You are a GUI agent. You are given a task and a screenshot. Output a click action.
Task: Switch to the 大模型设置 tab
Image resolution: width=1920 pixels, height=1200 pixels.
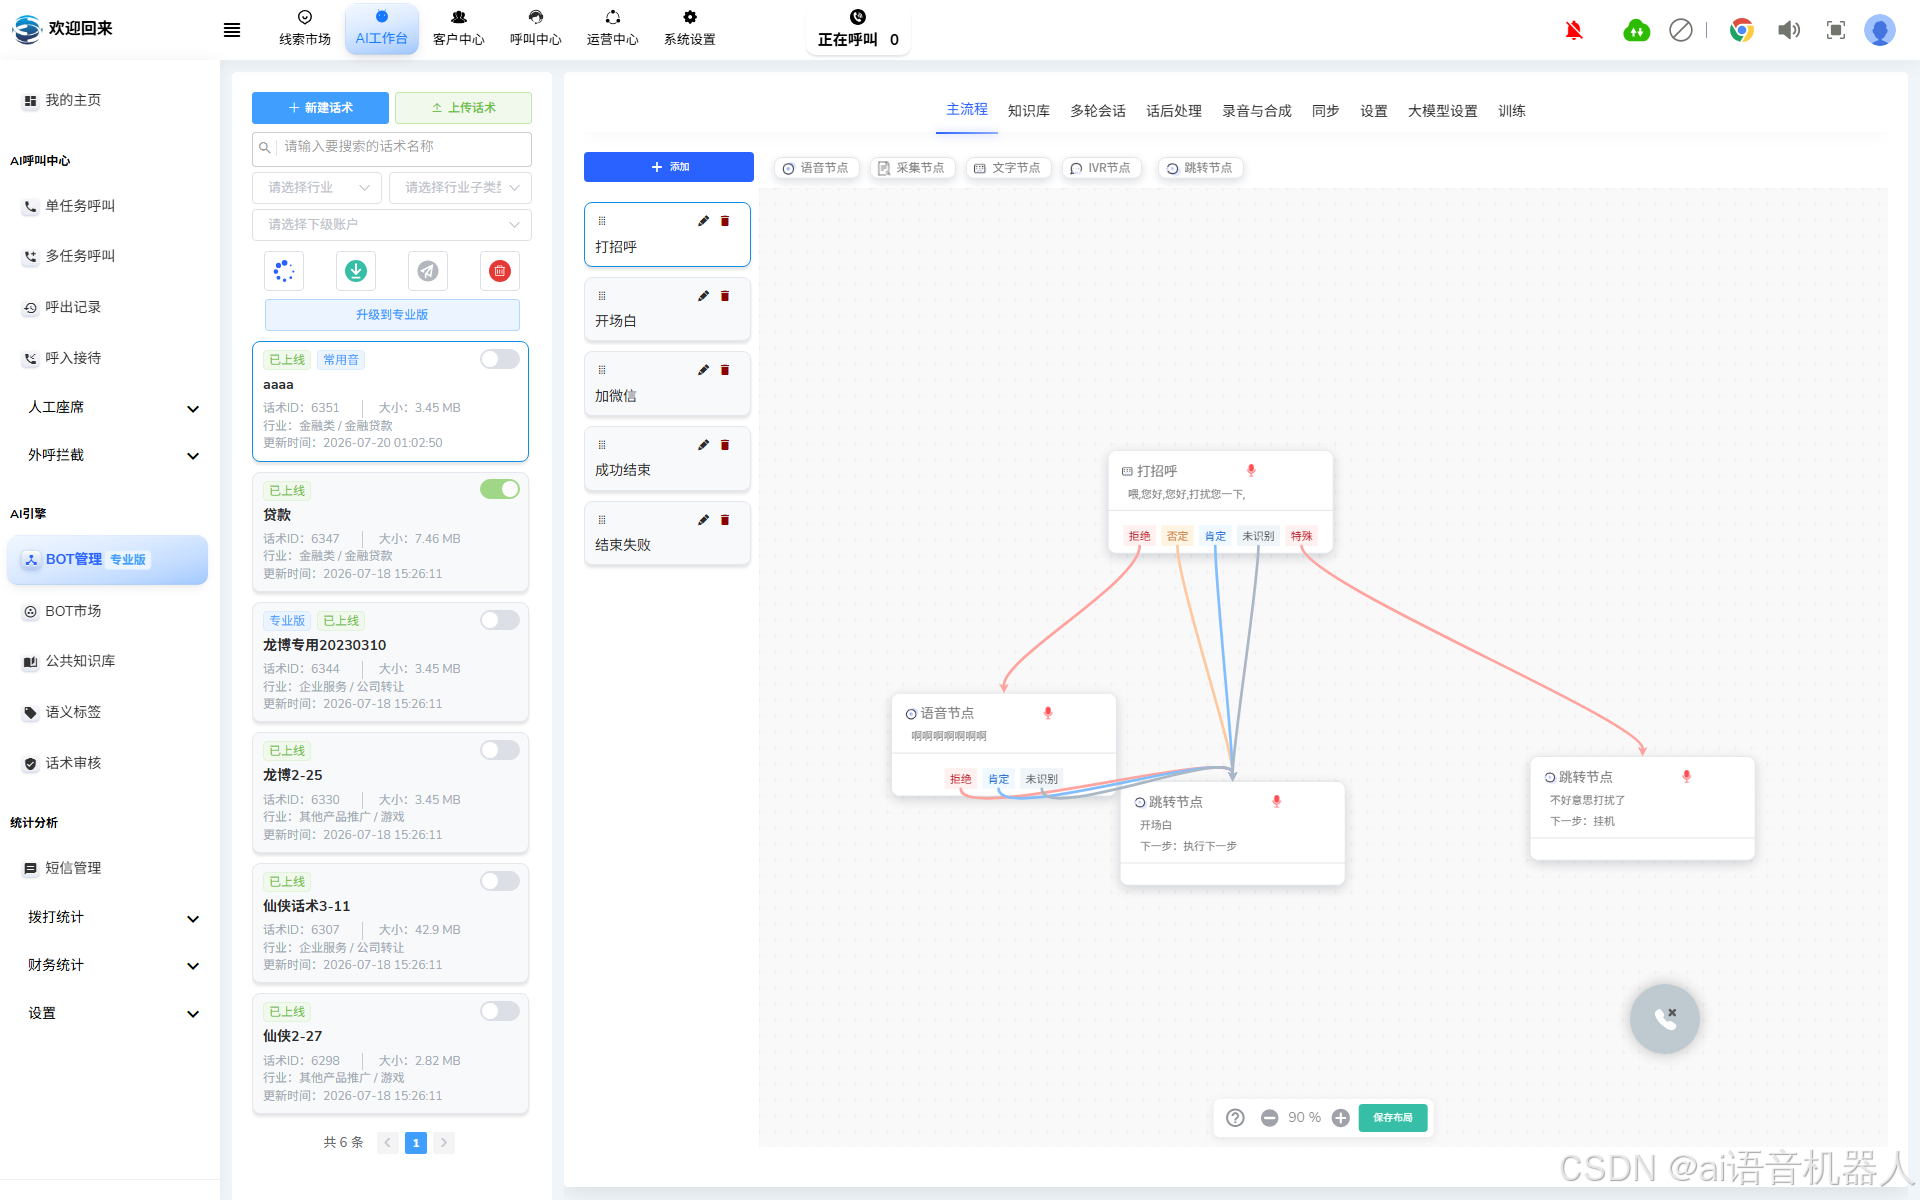coord(1443,111)
